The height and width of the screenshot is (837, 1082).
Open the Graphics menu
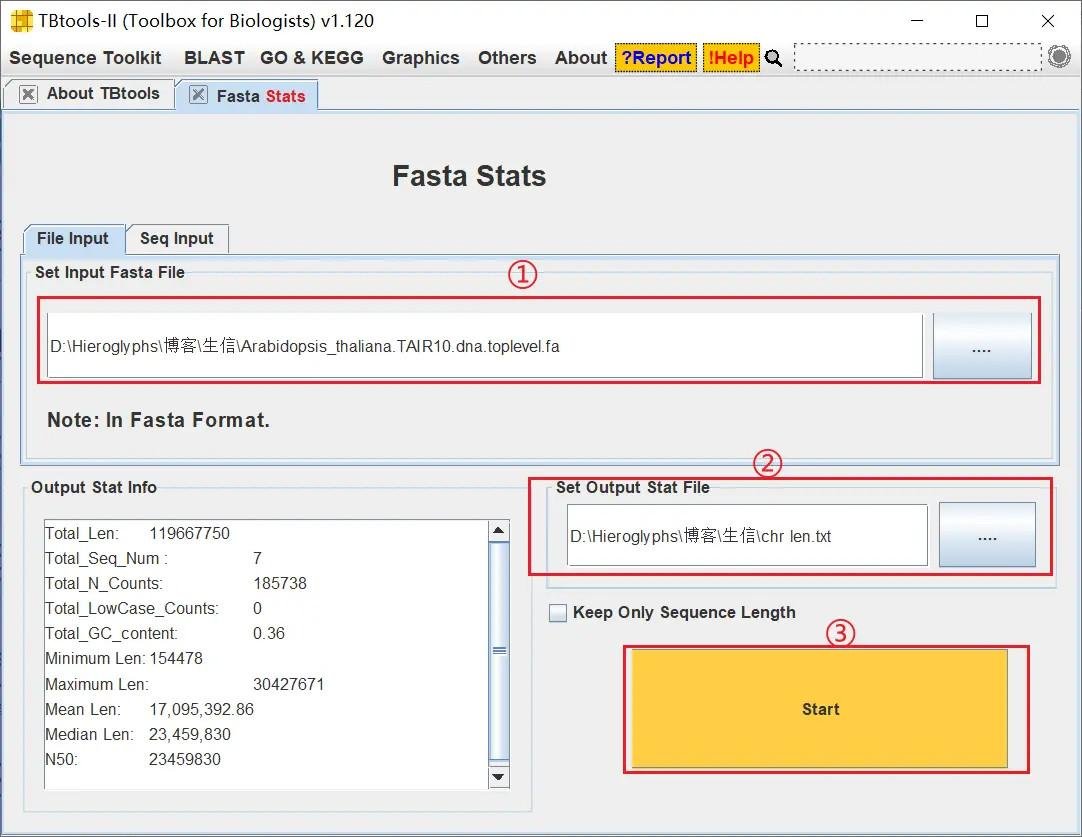[x=421, y=58]
